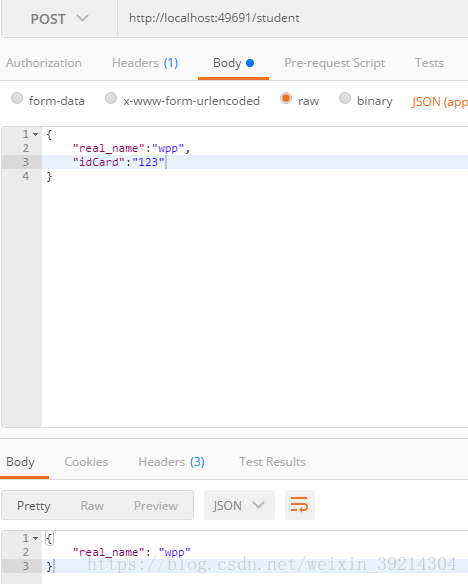Select the form-data radio button

(x=17, y=98)
